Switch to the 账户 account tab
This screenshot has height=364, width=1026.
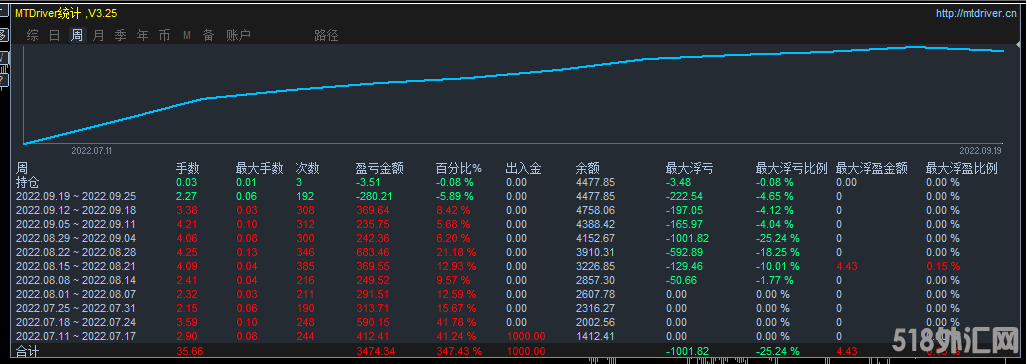pos(238,35)
